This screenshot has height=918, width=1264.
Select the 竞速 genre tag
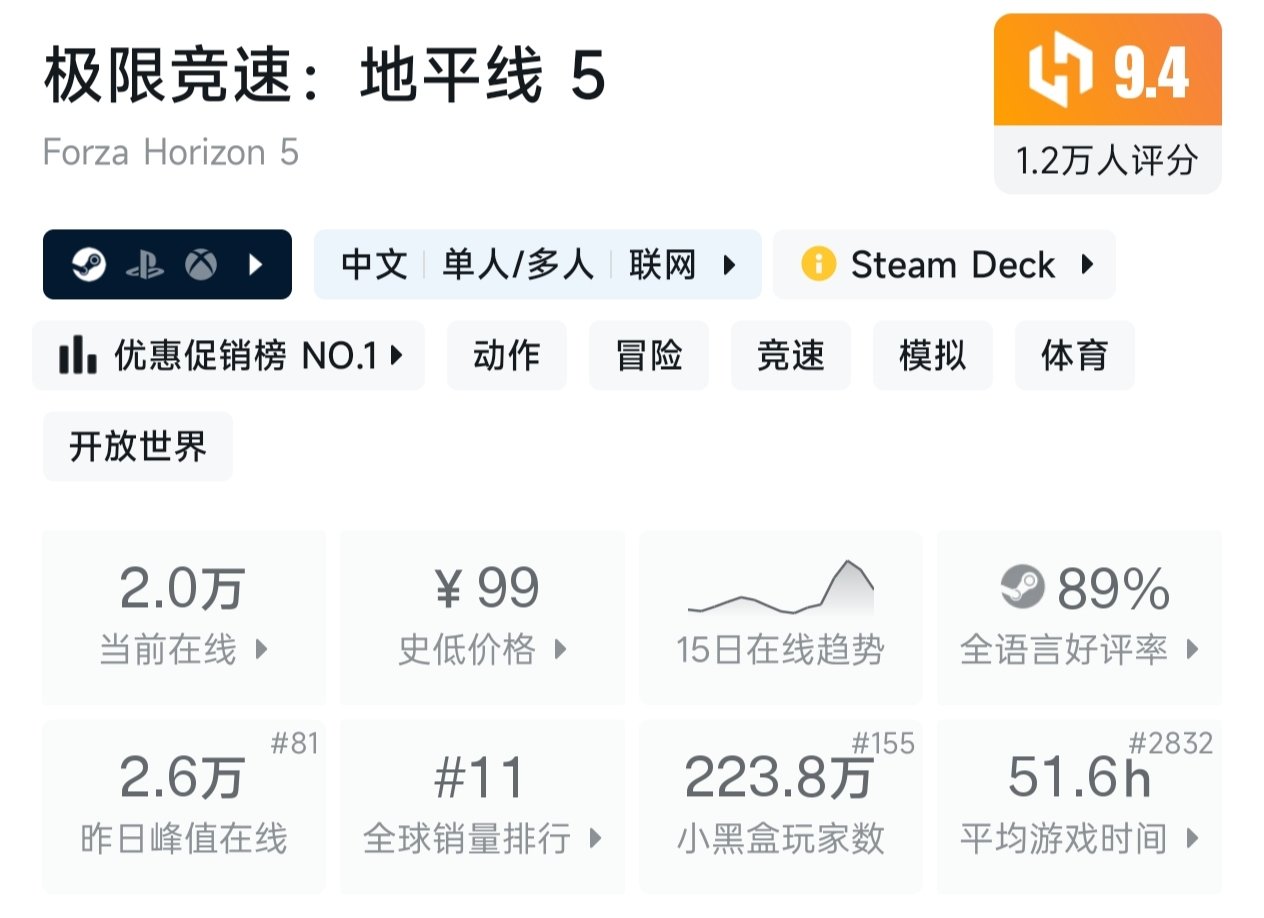pyautogui.click(x=790, y=355)
